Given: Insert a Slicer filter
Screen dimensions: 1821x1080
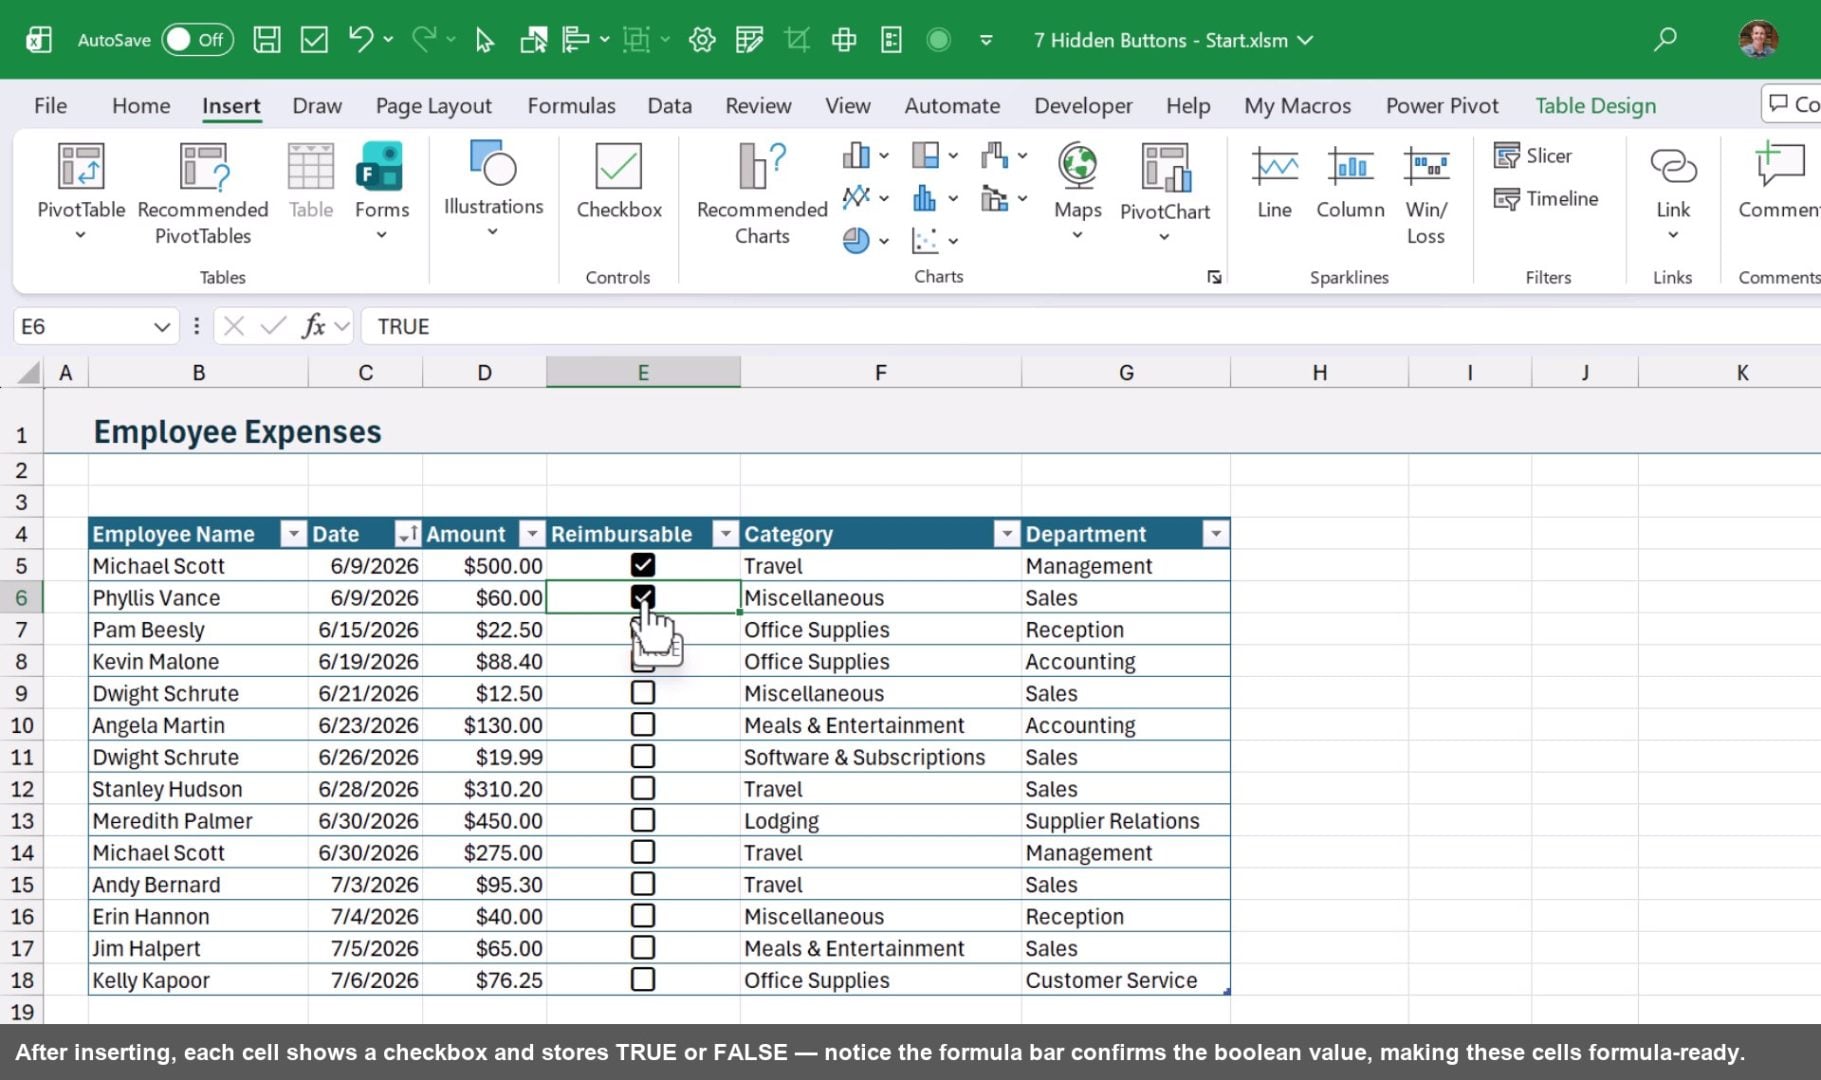Looking at the screenshot, I should tap(1533, 155).
